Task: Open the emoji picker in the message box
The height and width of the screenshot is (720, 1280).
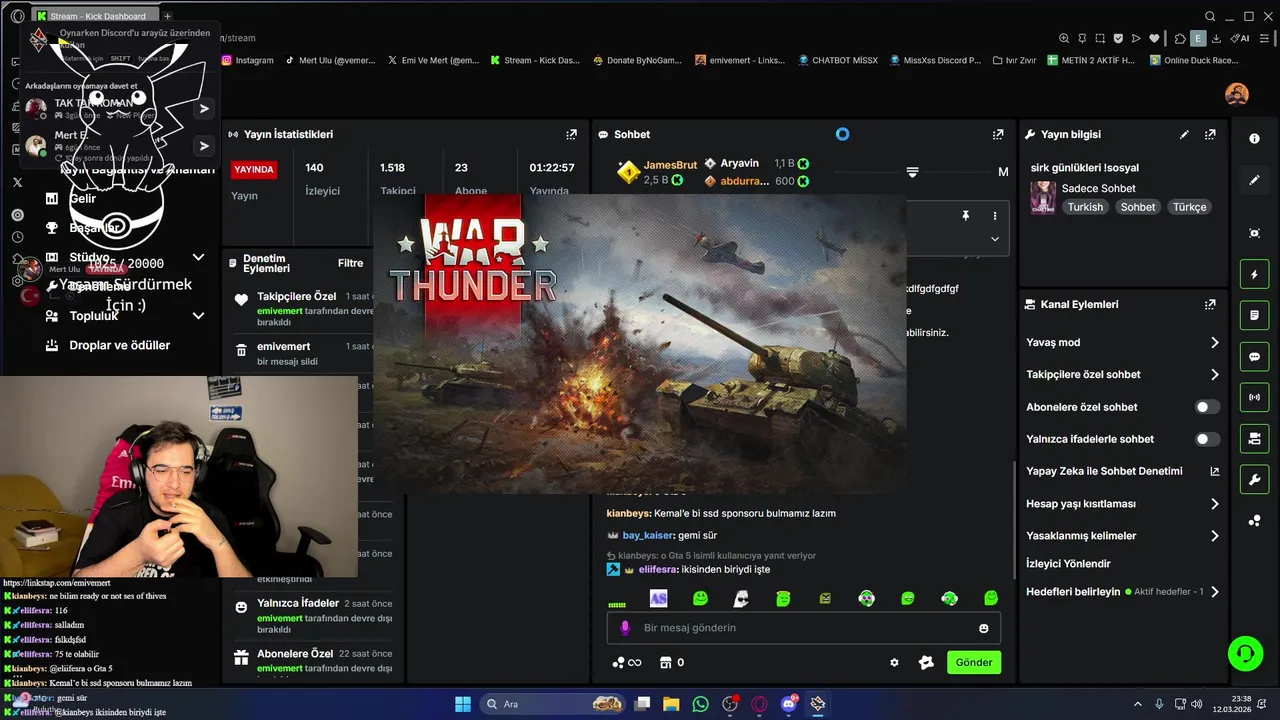Action: point(984,628)
